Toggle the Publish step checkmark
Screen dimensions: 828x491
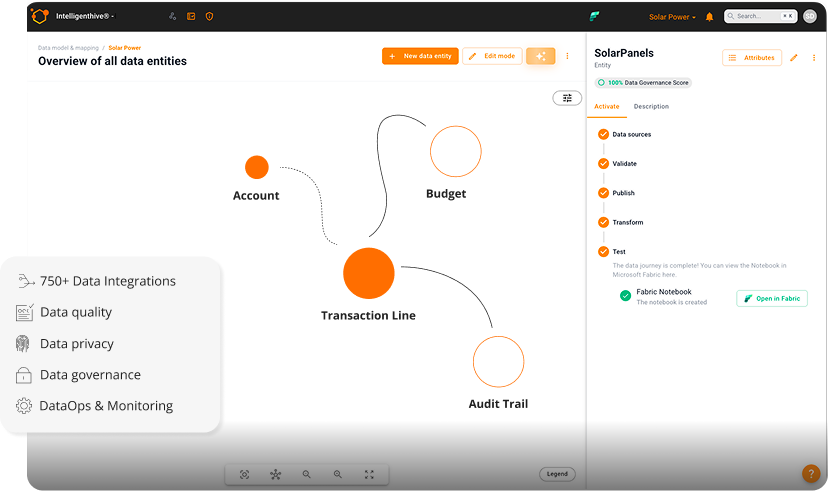click(603, 193)
